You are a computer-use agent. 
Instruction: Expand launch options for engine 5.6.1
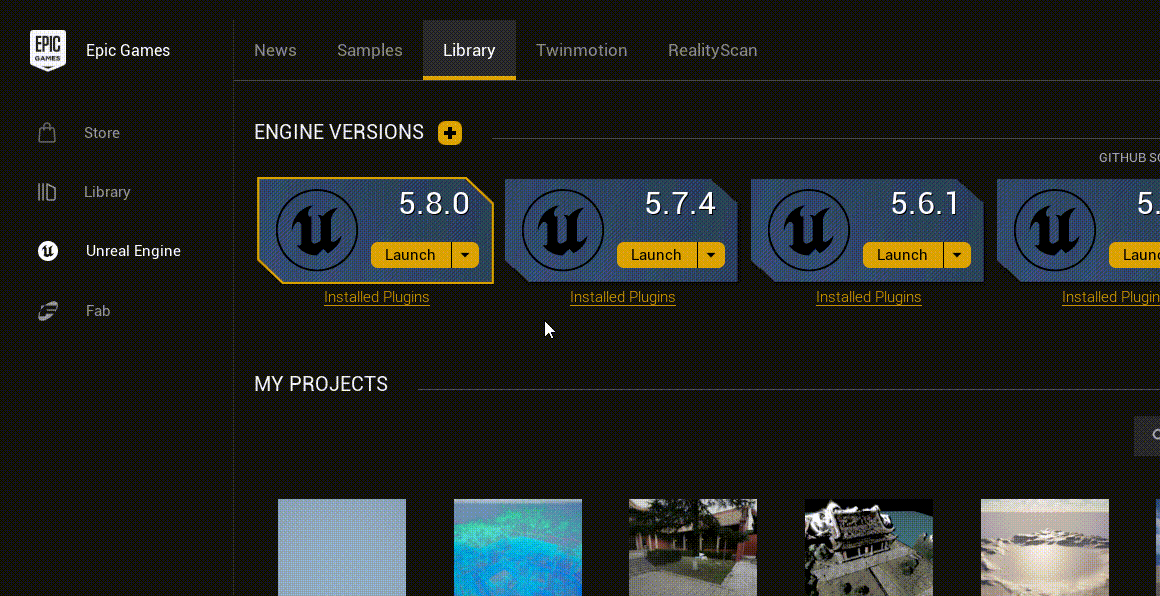point(957,255)
